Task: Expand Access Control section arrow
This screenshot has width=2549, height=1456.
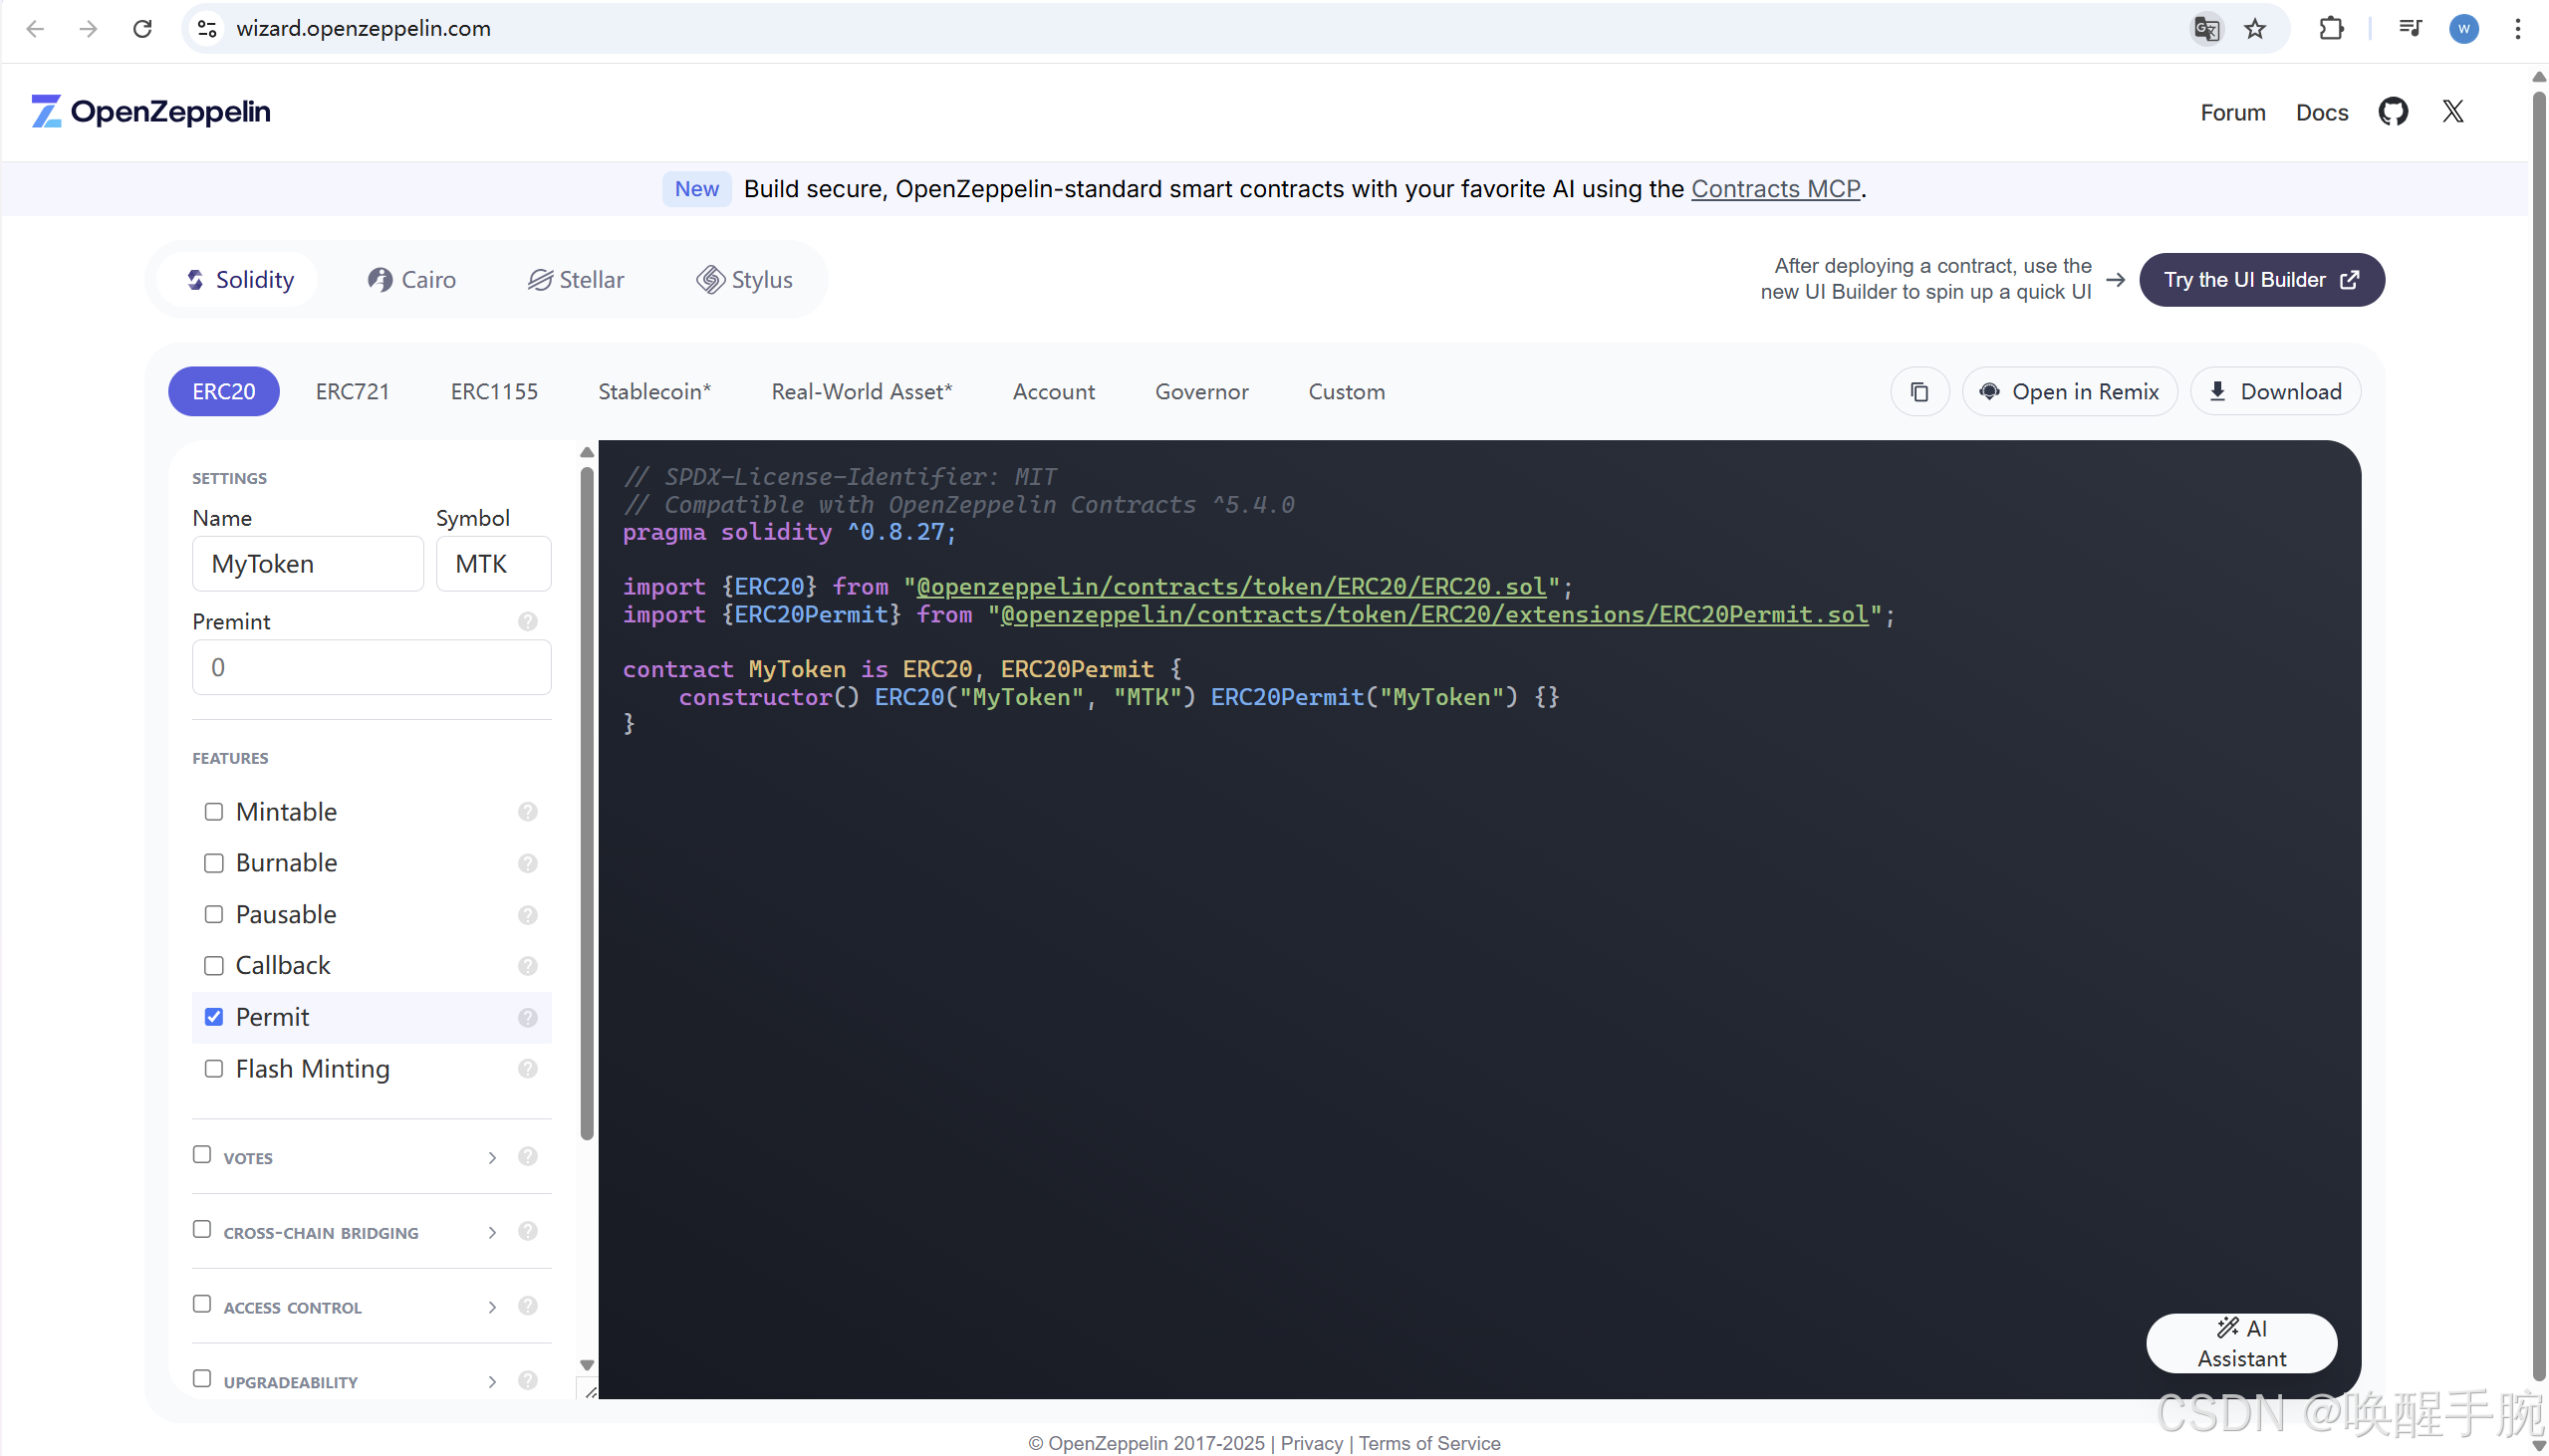Action: click(x=492, y=1307)
